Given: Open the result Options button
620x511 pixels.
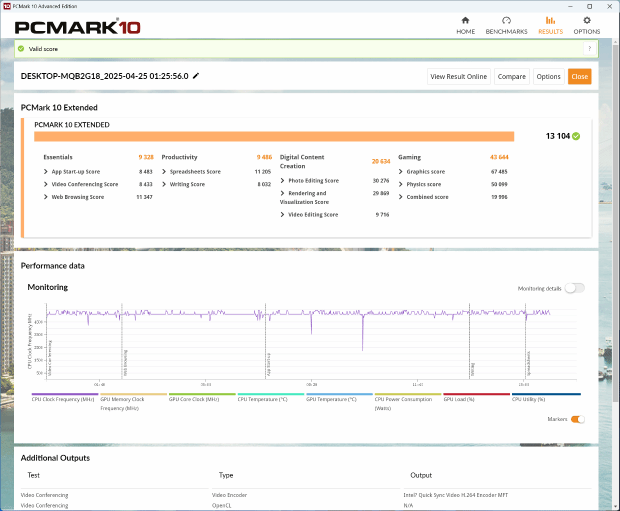Looking at the screenshot, I should pyautogui.click(x=548, y=77).
